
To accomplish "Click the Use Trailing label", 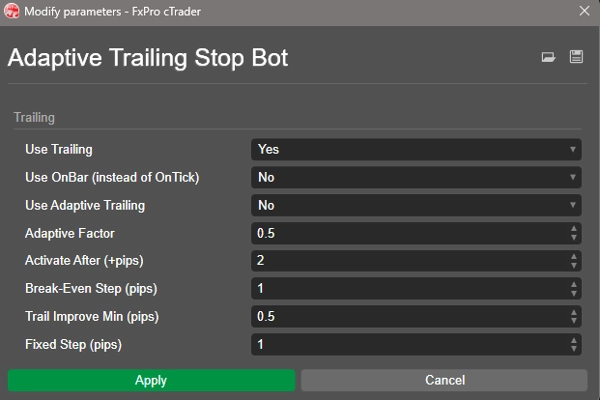I will point(59,149).
